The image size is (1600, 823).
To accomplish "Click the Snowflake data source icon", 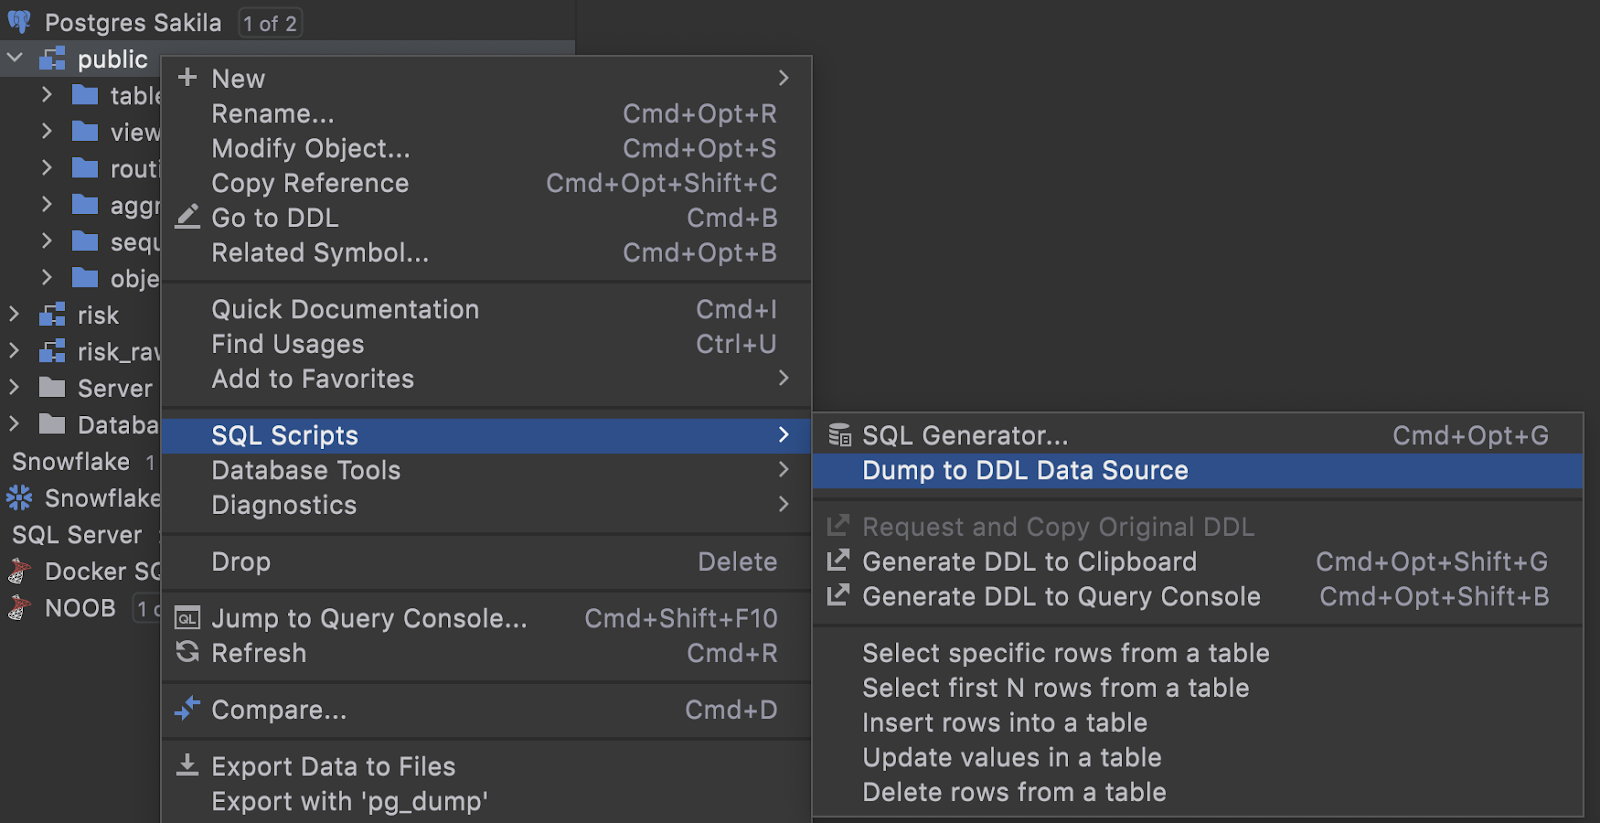I will [x=19, y=498].
